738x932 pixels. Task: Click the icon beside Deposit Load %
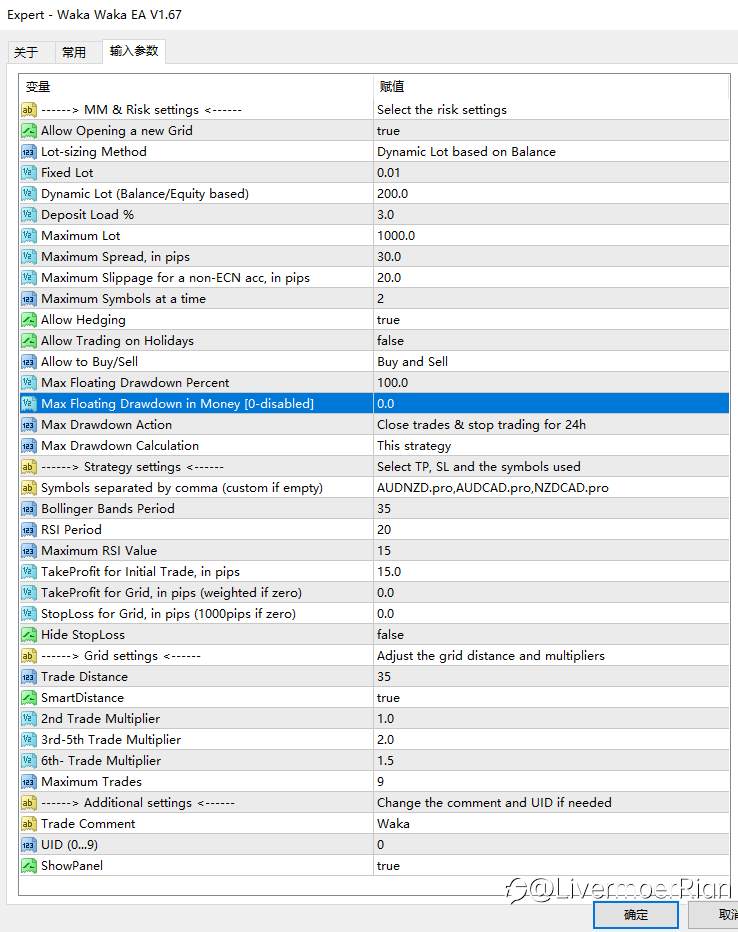[x=29, y=215]
